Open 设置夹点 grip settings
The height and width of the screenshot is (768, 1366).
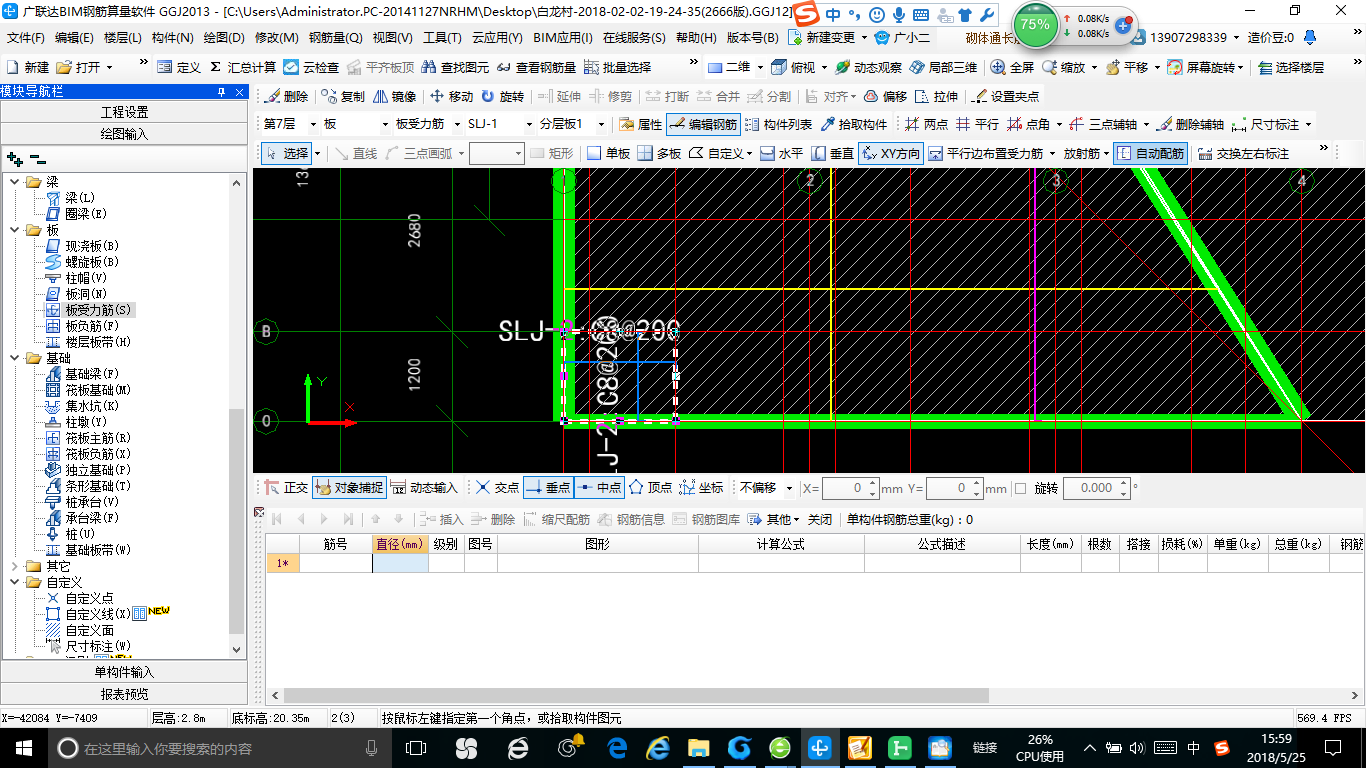(x=1006, y=97)
